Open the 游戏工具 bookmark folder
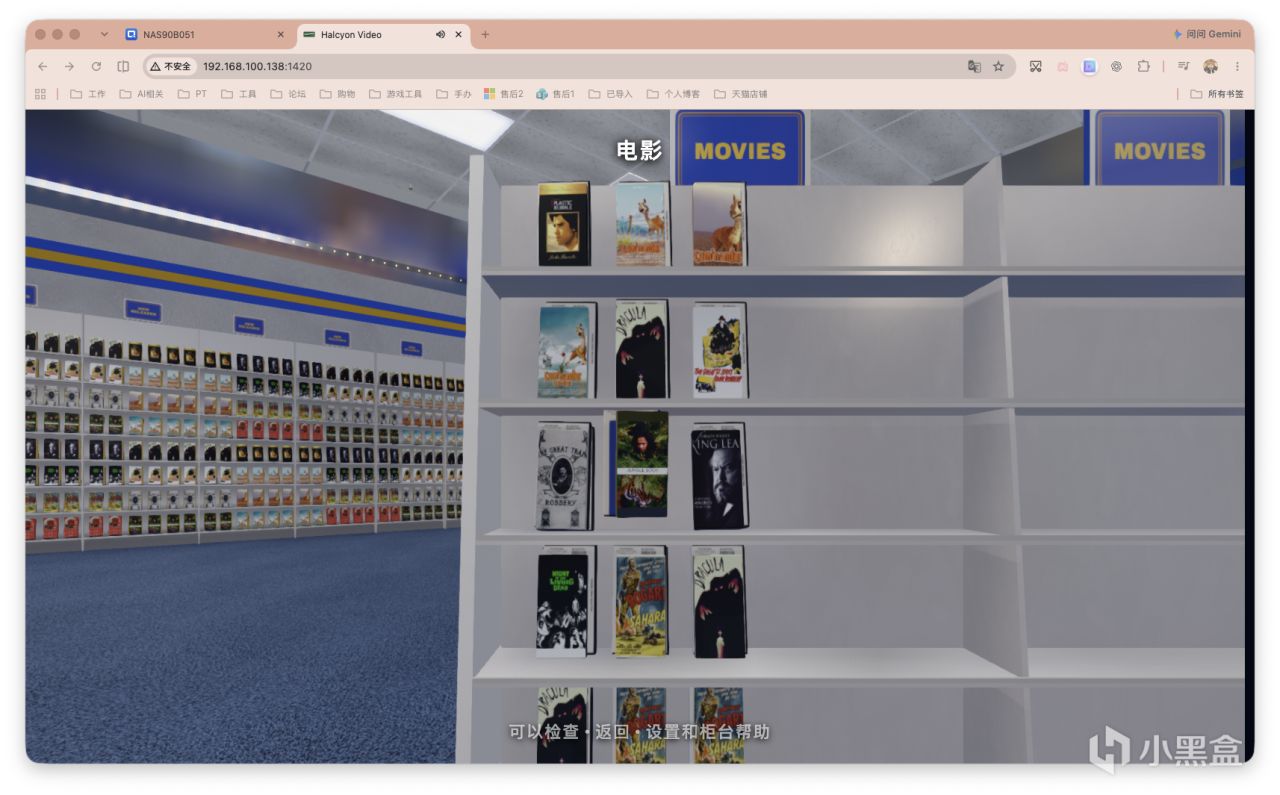 pos(395,94)
